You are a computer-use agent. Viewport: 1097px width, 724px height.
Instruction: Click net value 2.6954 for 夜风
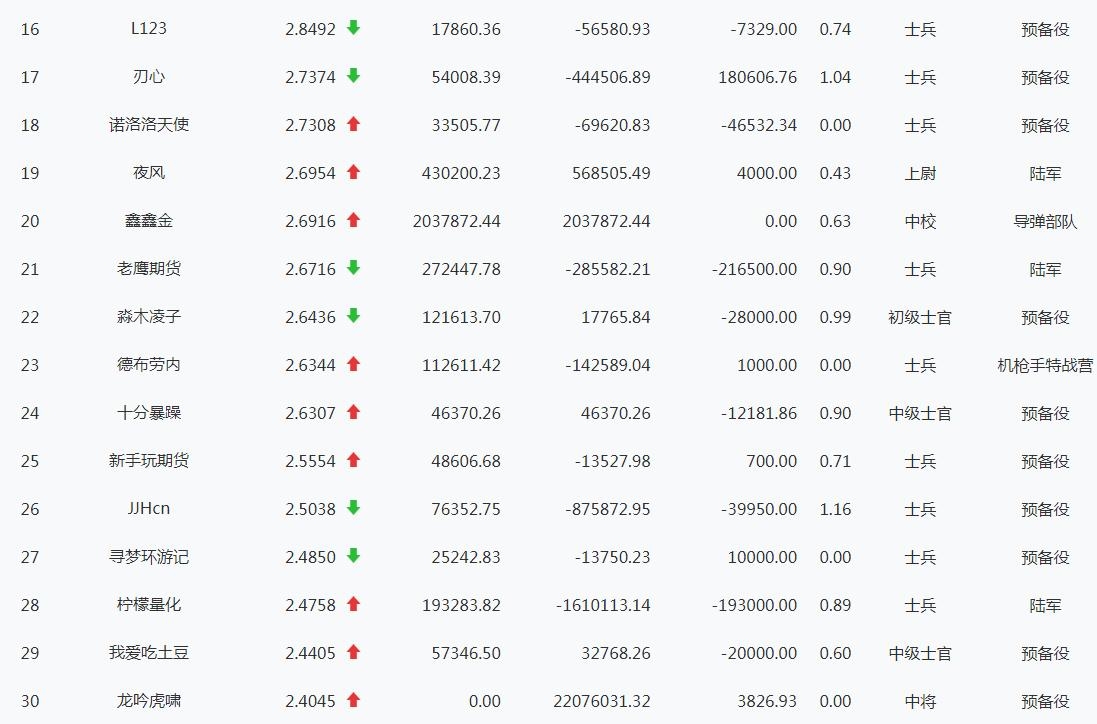(x=310, y=173)
